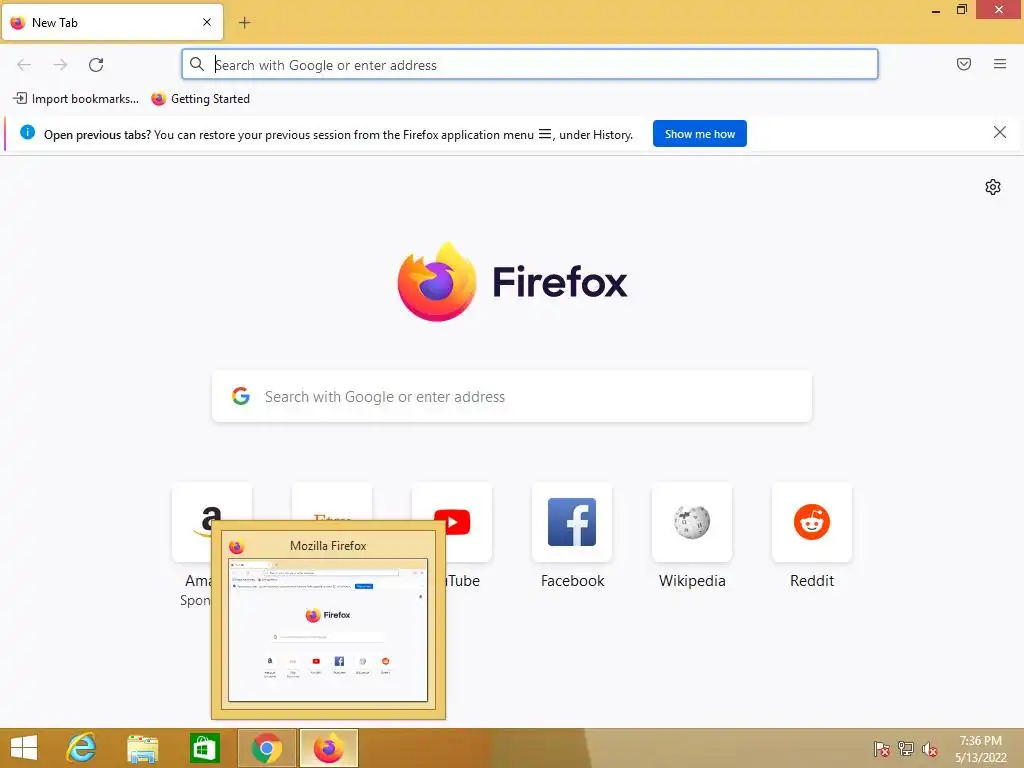Focus the center Google search box
This screenshot has height=768, width=1024.
pos(512,396)
